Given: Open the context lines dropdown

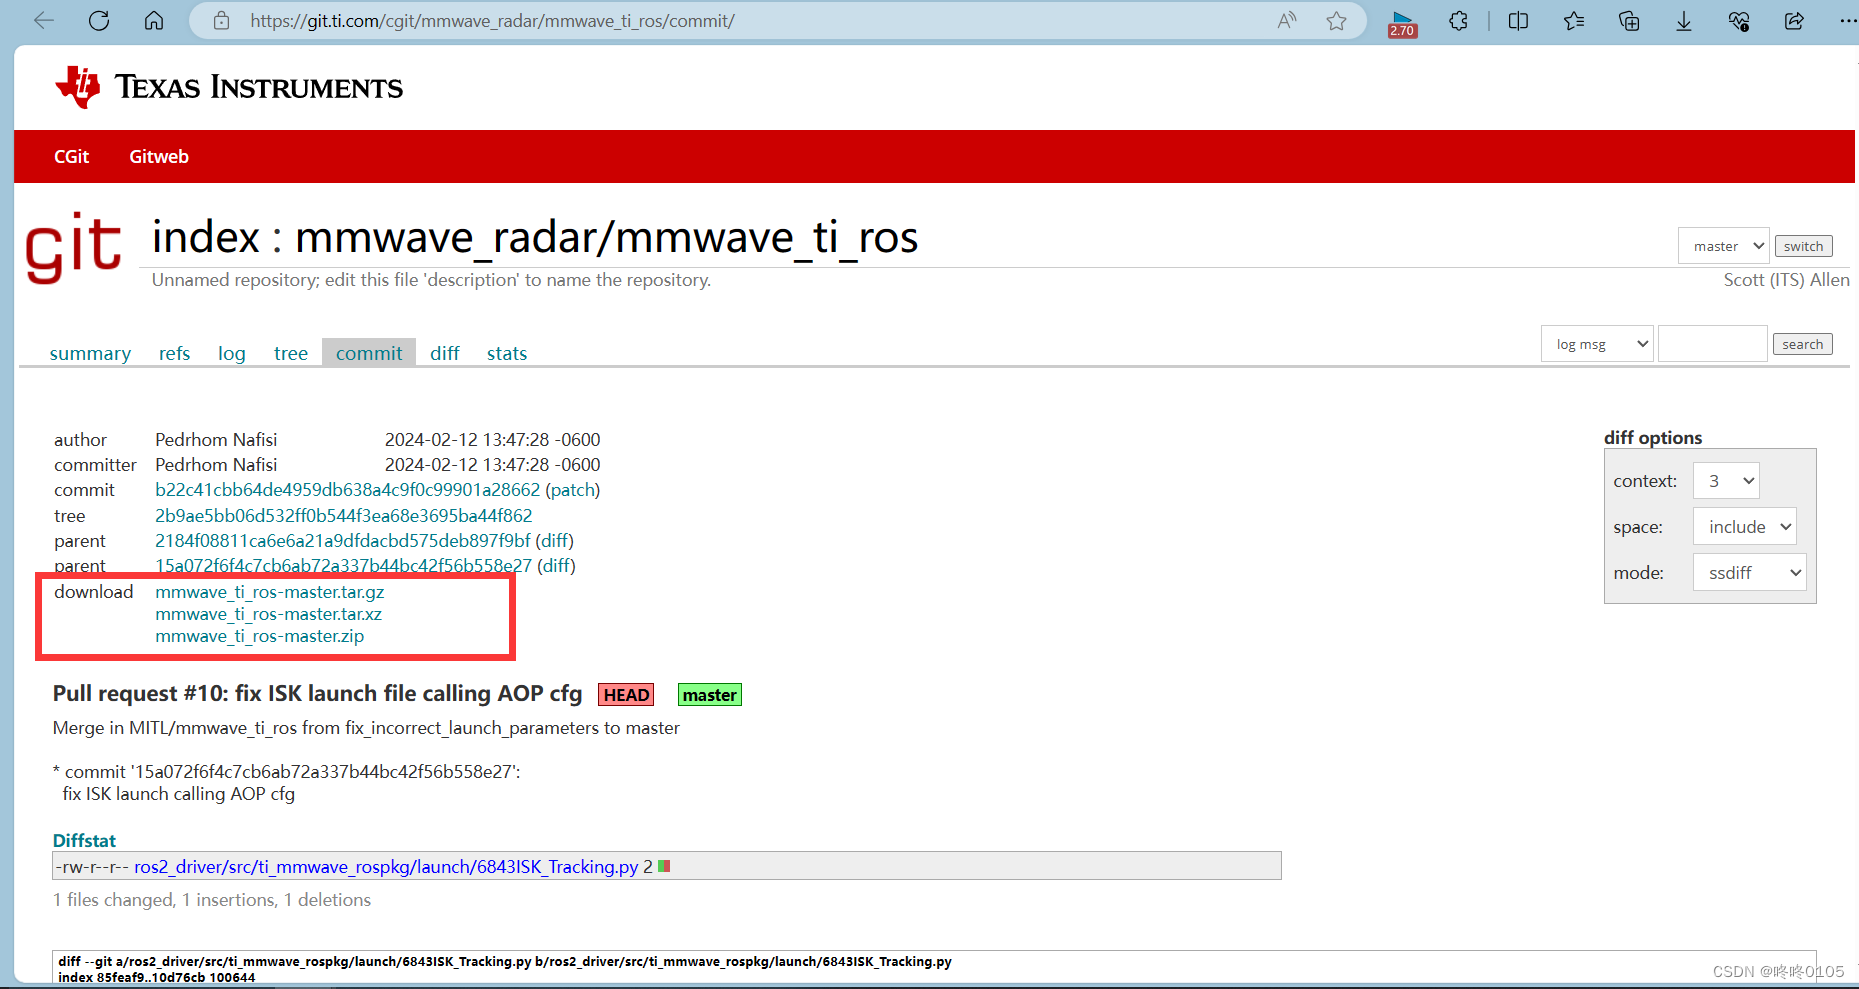Looking at the screenshot, I should click(x=1726, y=480).
